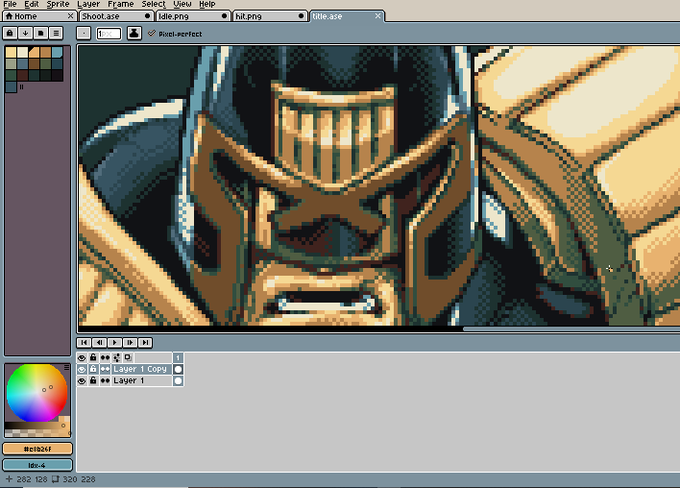Open the Frame menu

pos(121,4)
